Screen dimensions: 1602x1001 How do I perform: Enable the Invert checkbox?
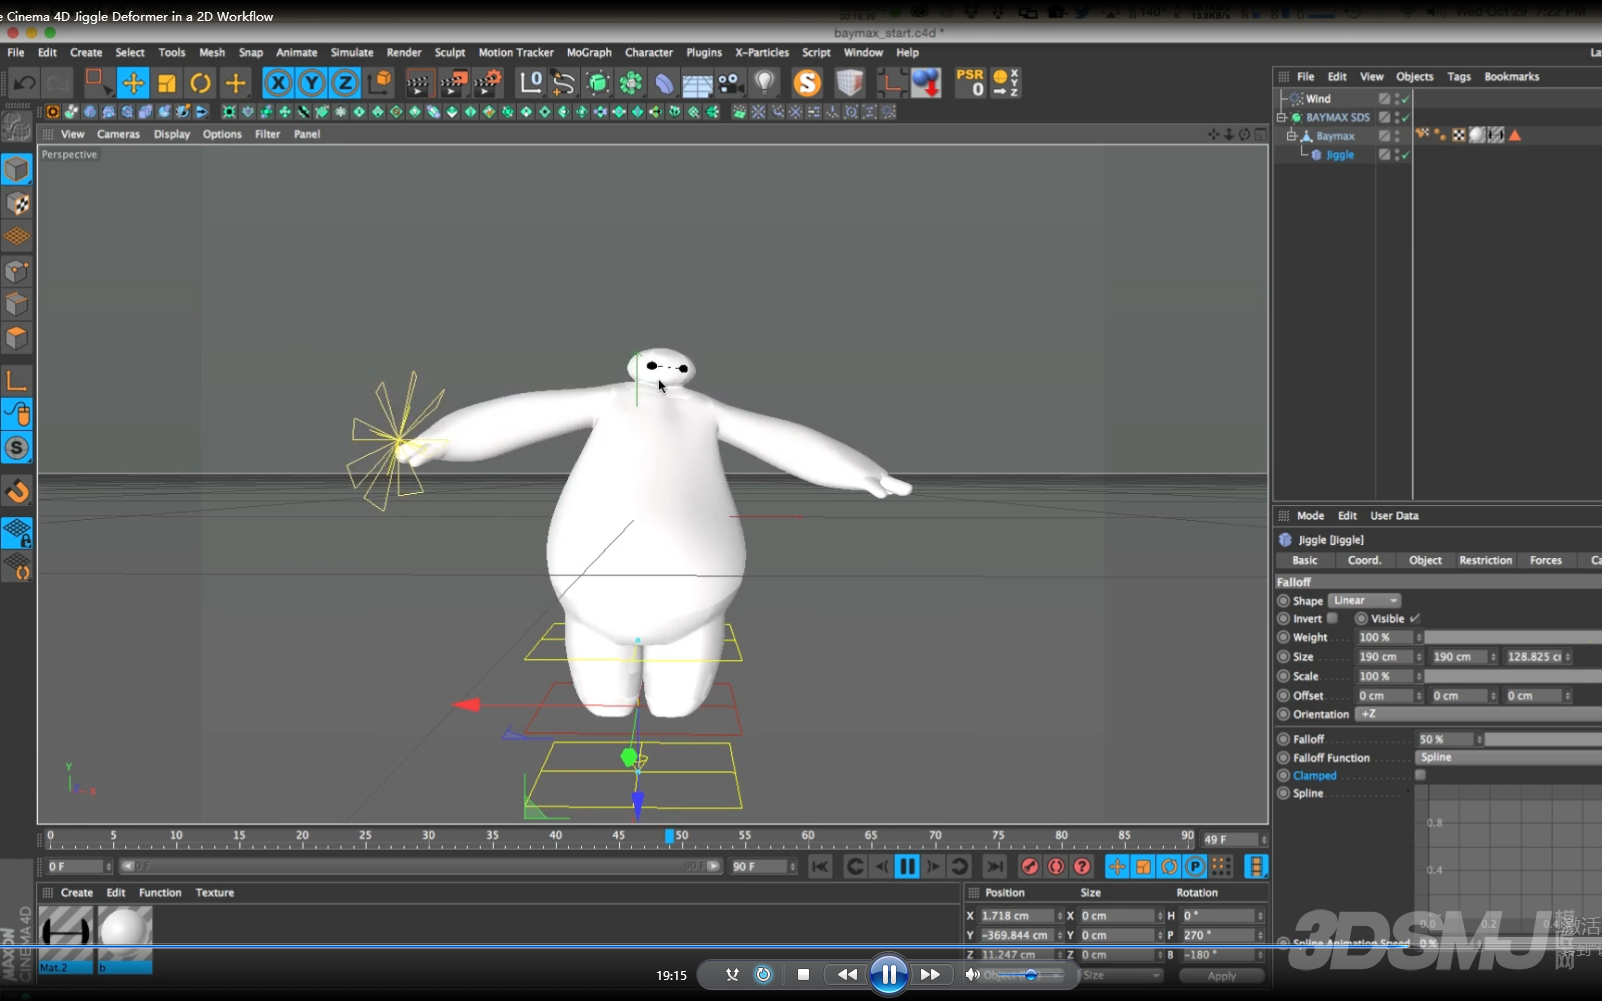pos(1332,619)
